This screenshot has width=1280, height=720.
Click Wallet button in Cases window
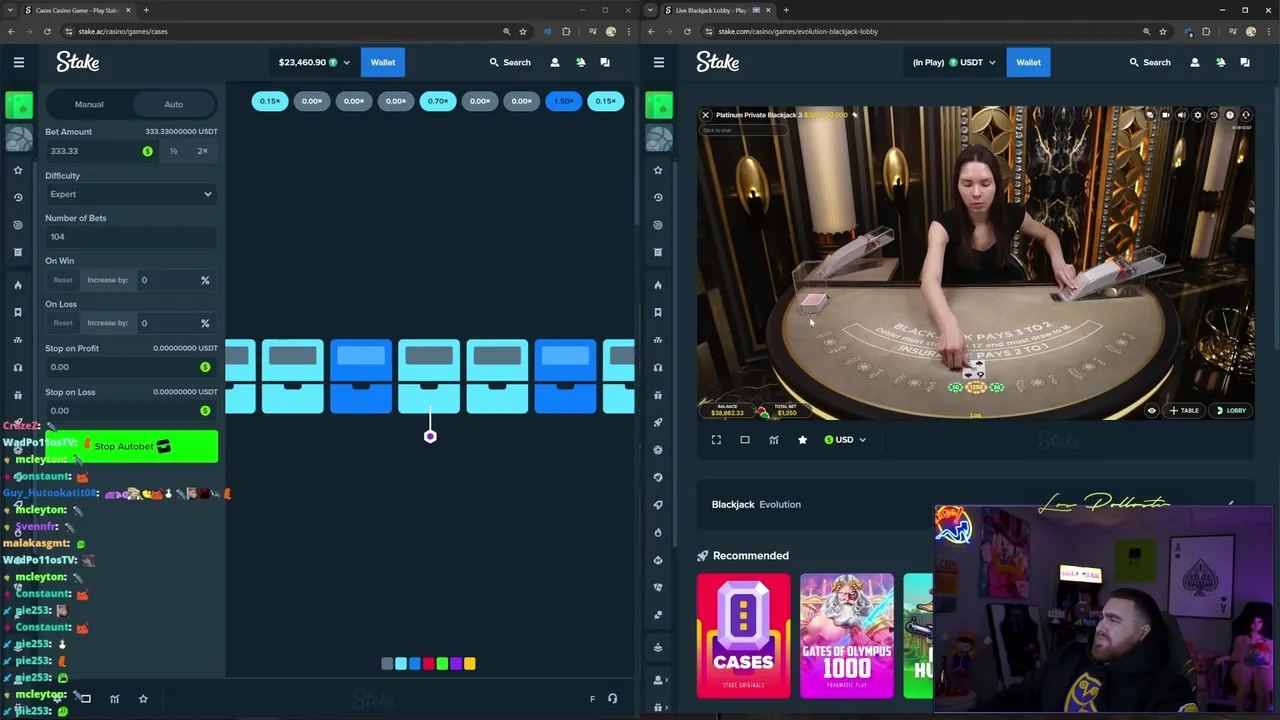coord(383,62)
